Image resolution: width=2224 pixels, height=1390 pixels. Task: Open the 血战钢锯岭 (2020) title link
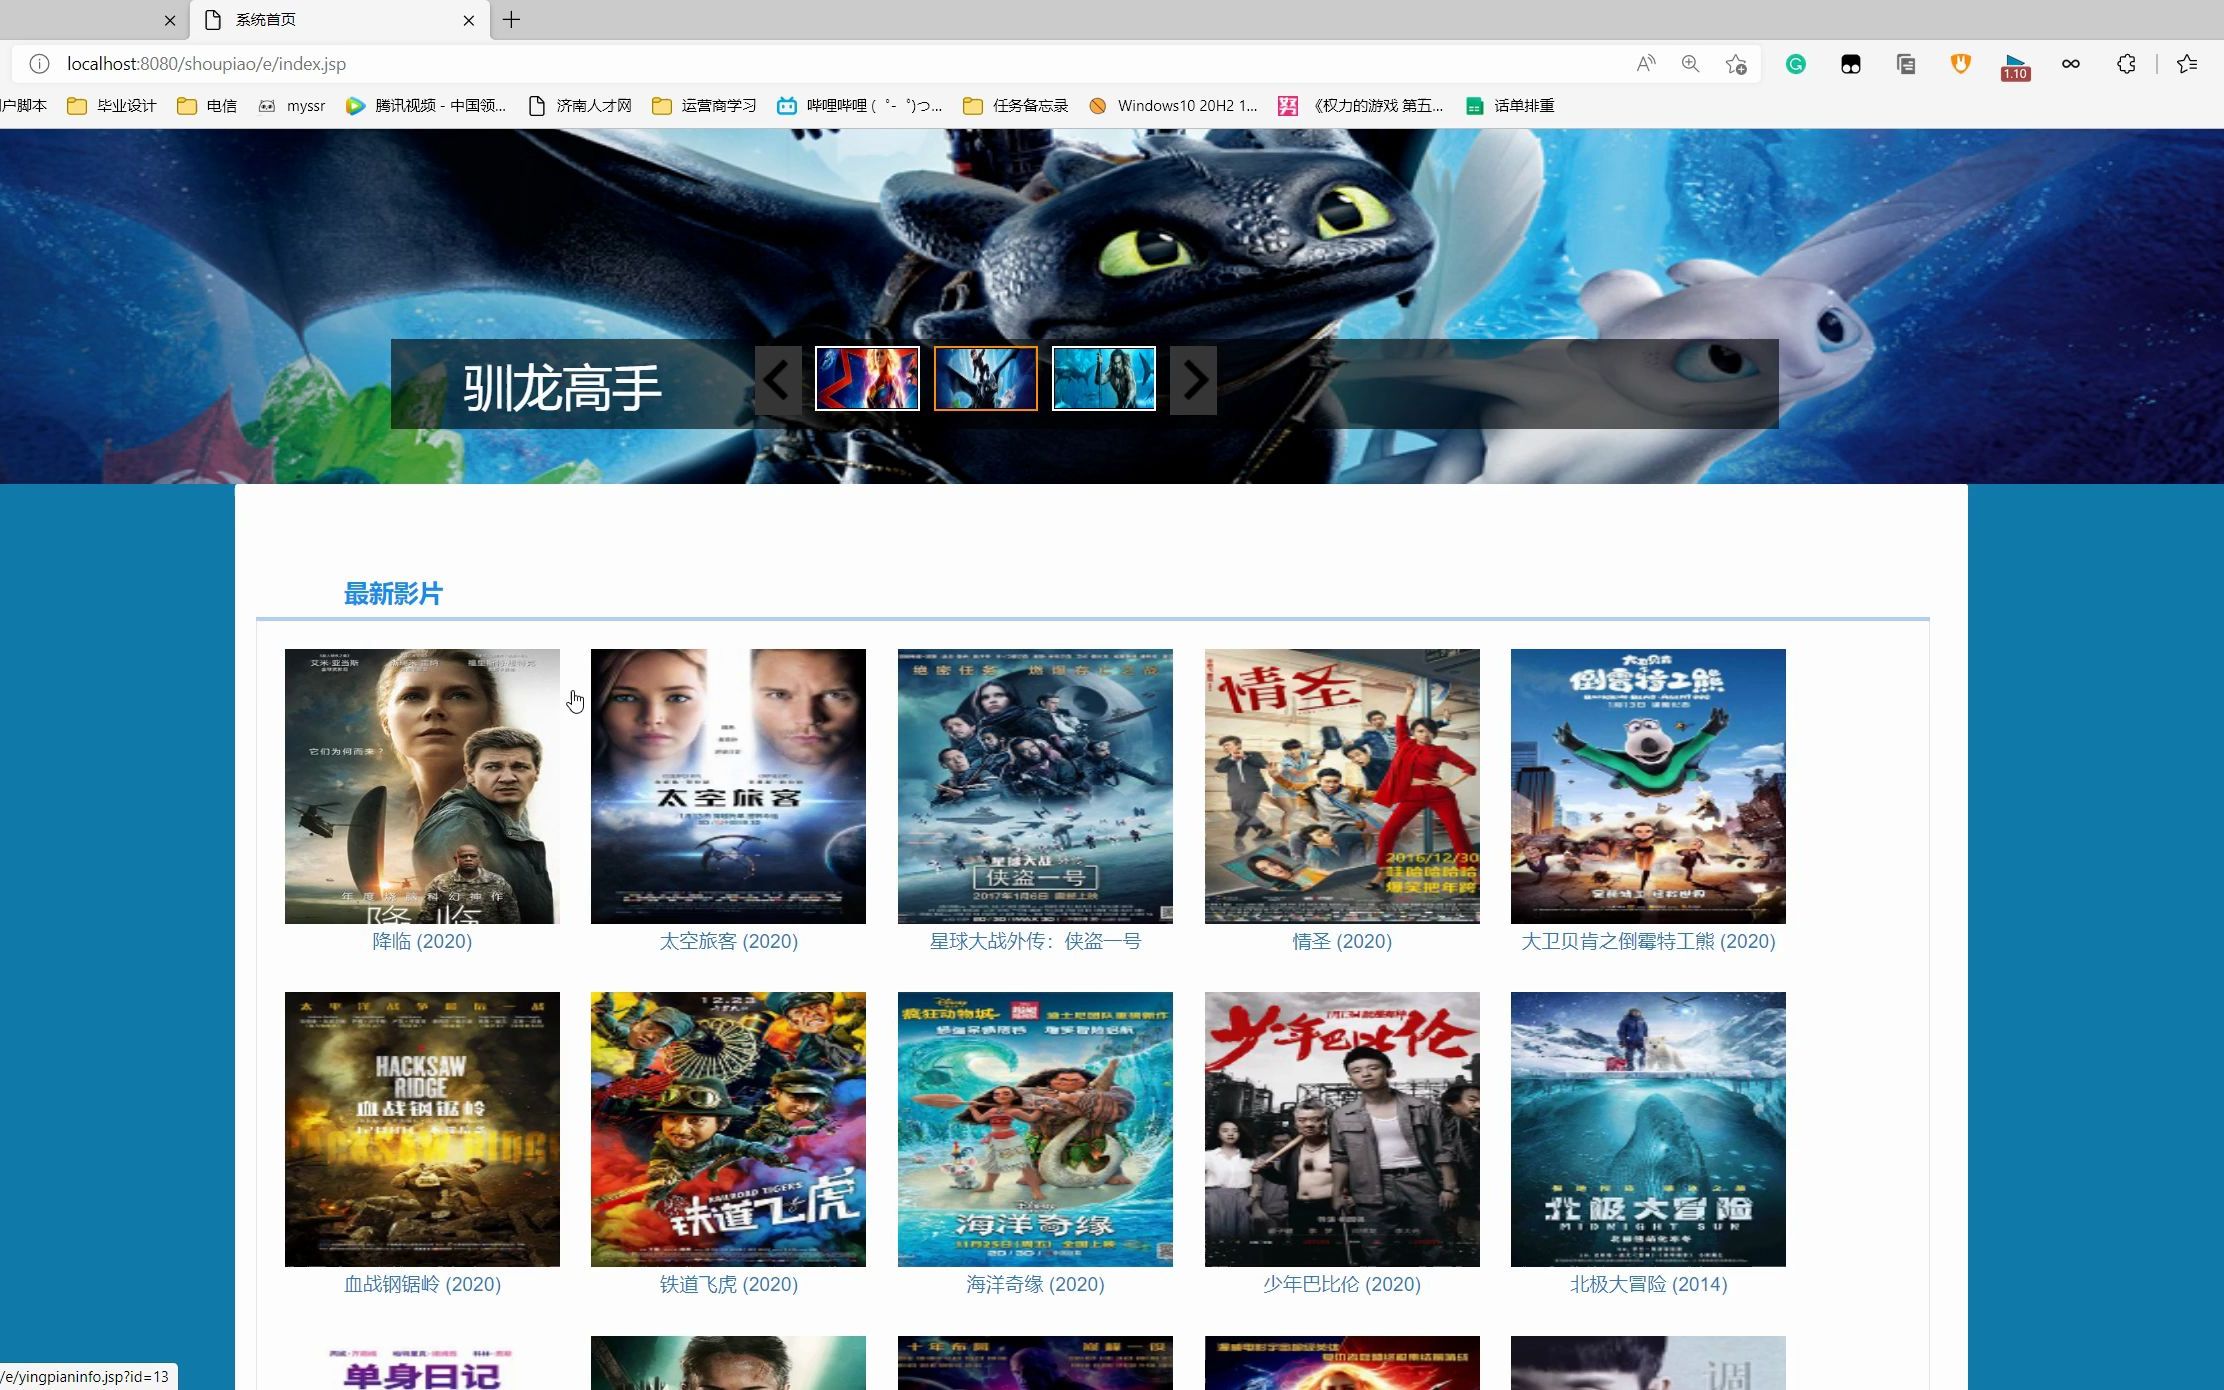(x=422, y=1284)
